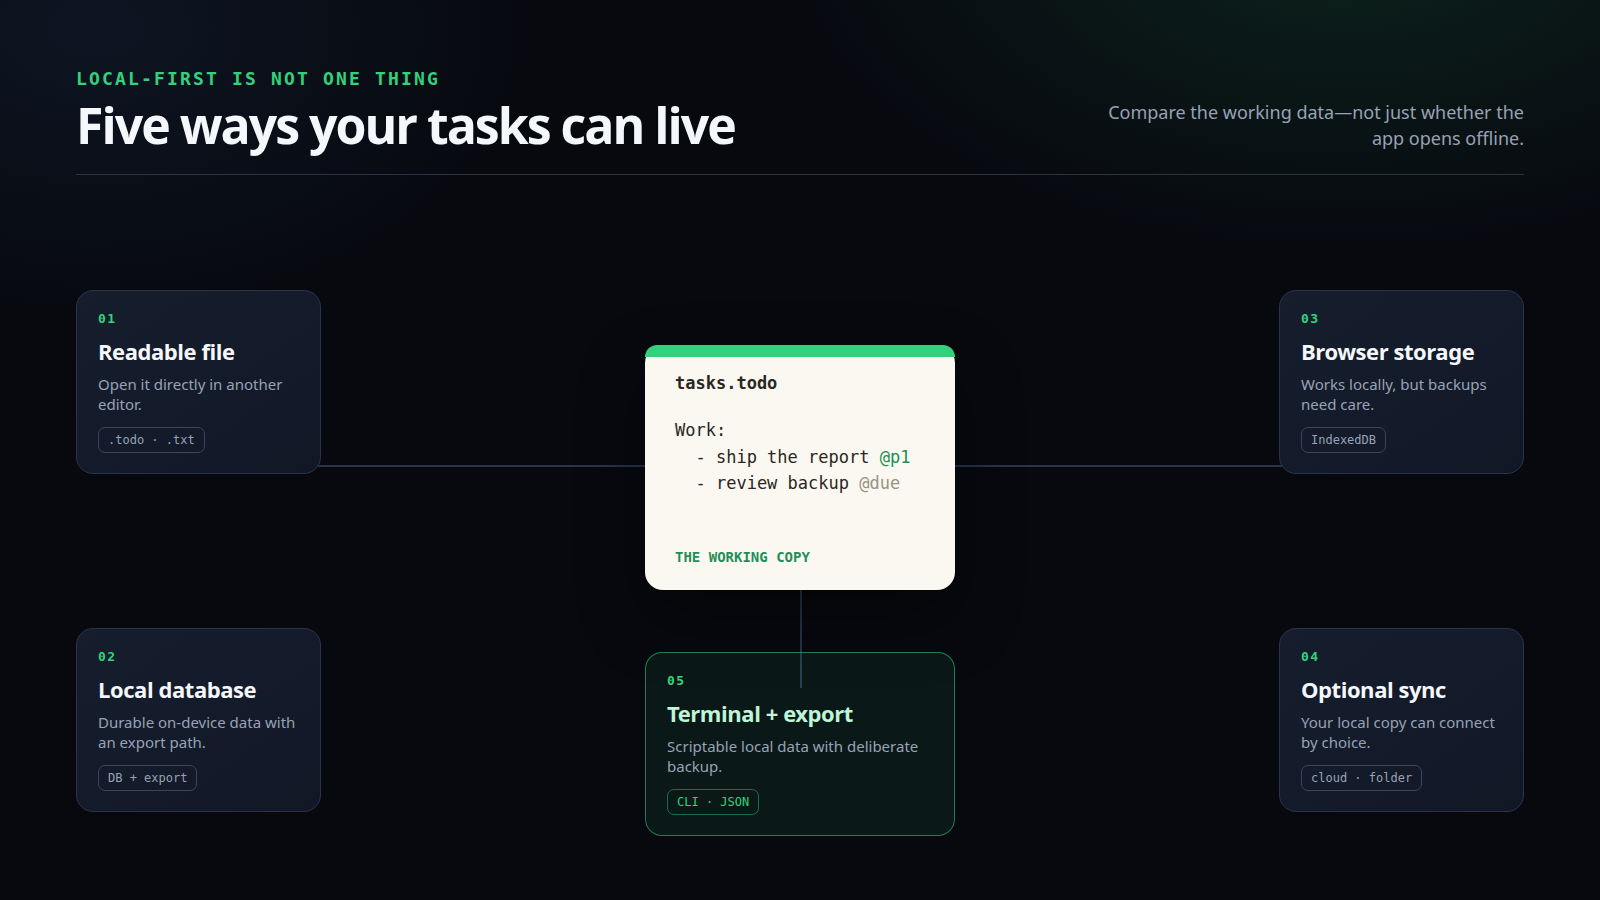Click the 'cloud · folder' tag
This screenshot has height=900, width=1600.
tap(1361, 778)
